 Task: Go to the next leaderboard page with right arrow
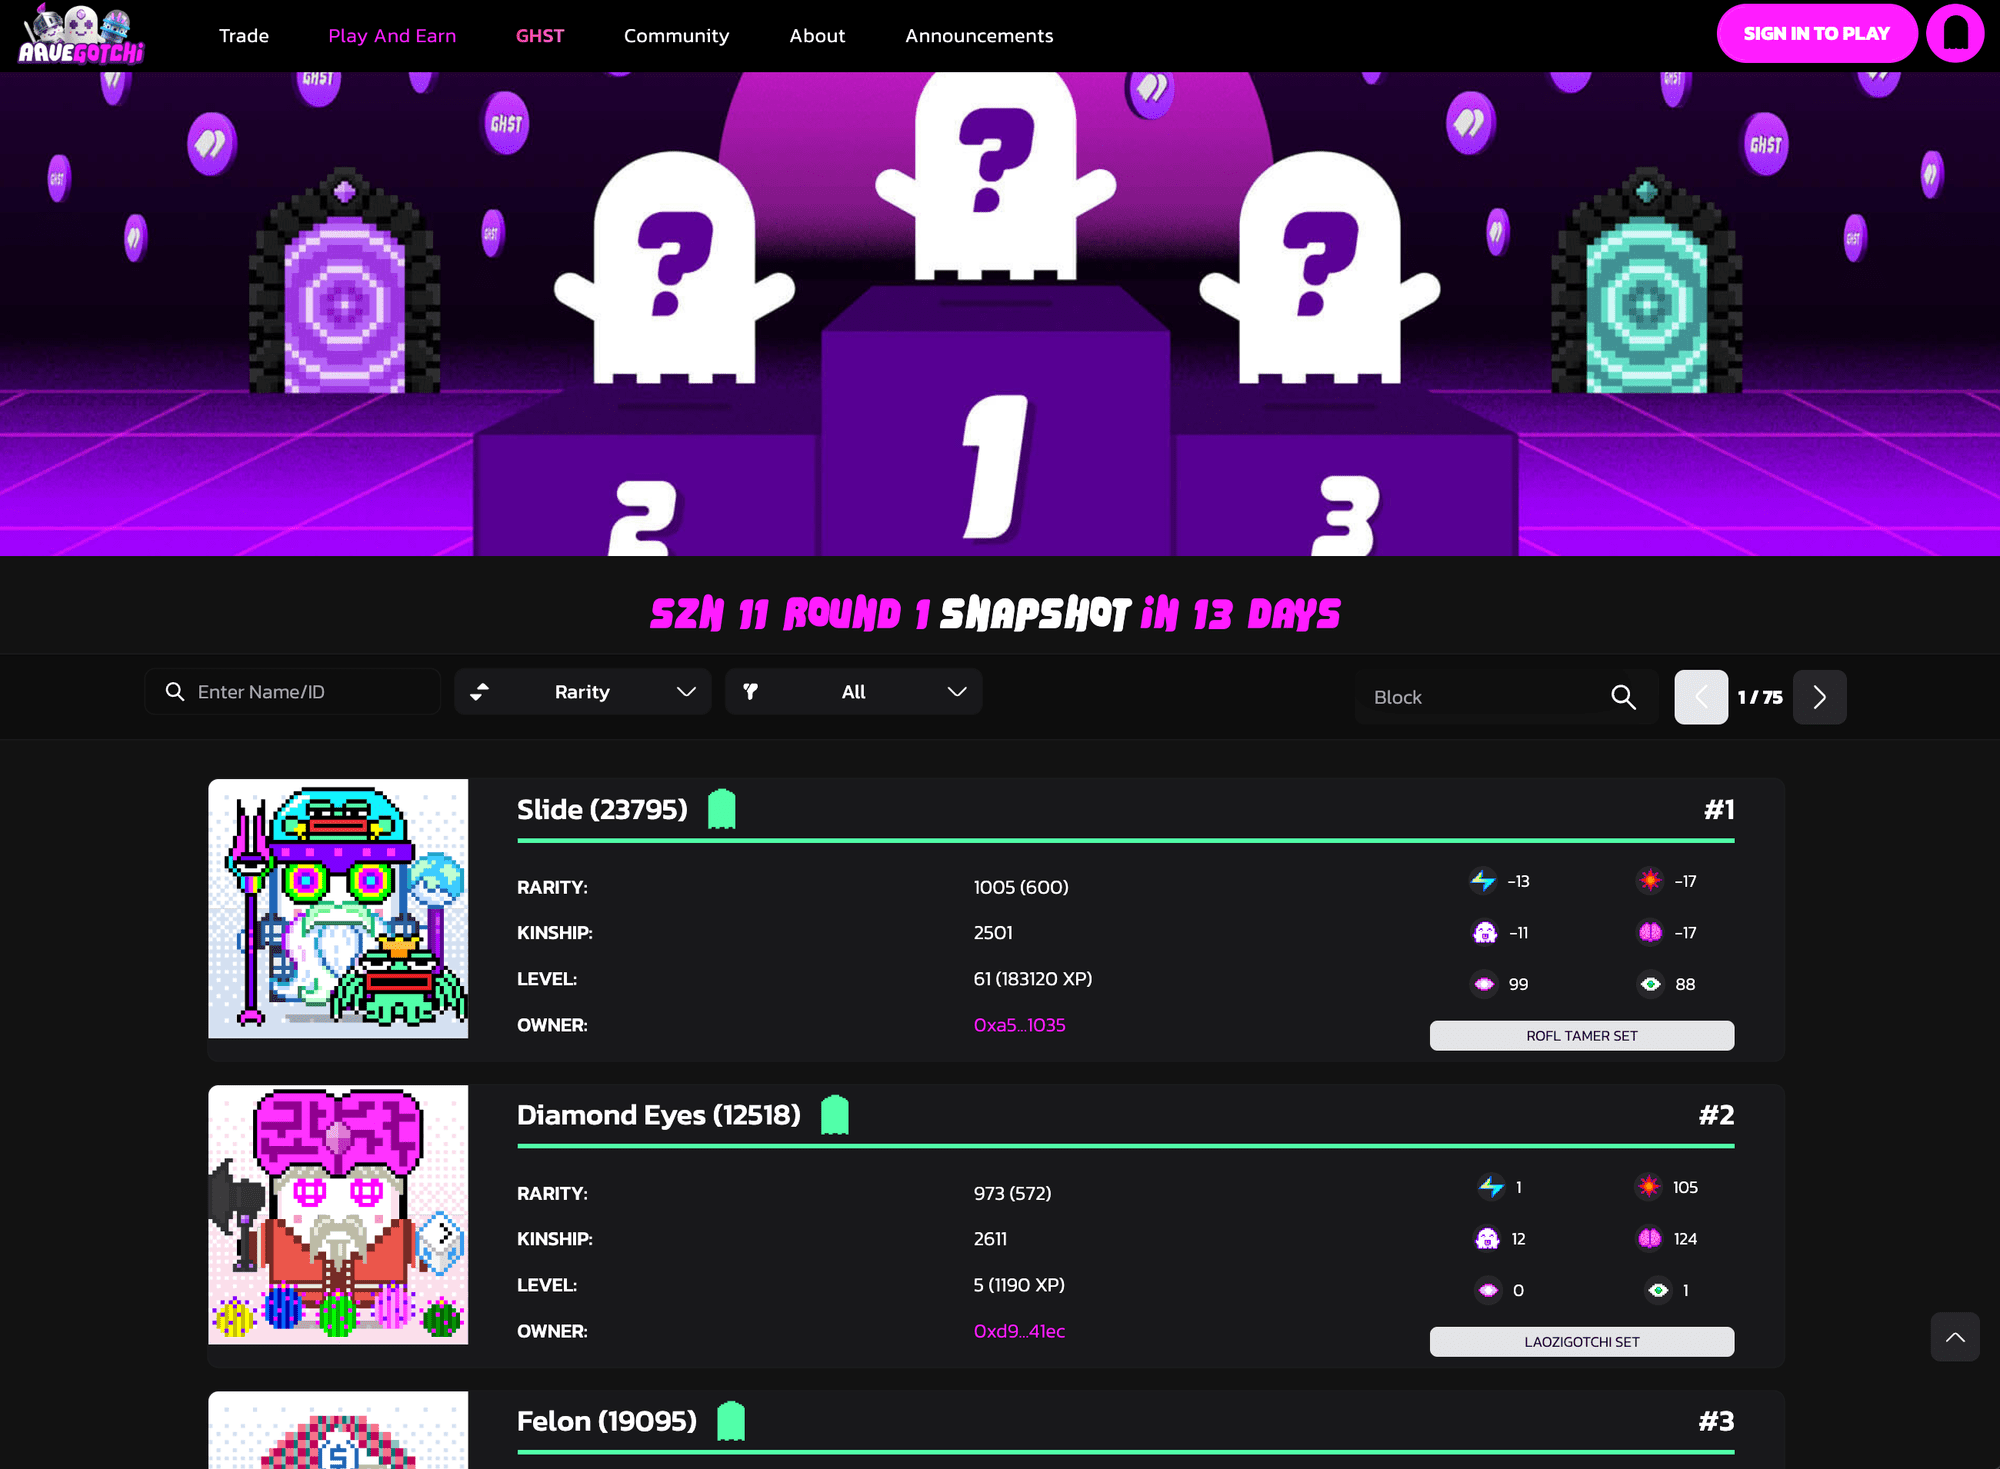click(1819, 697)
